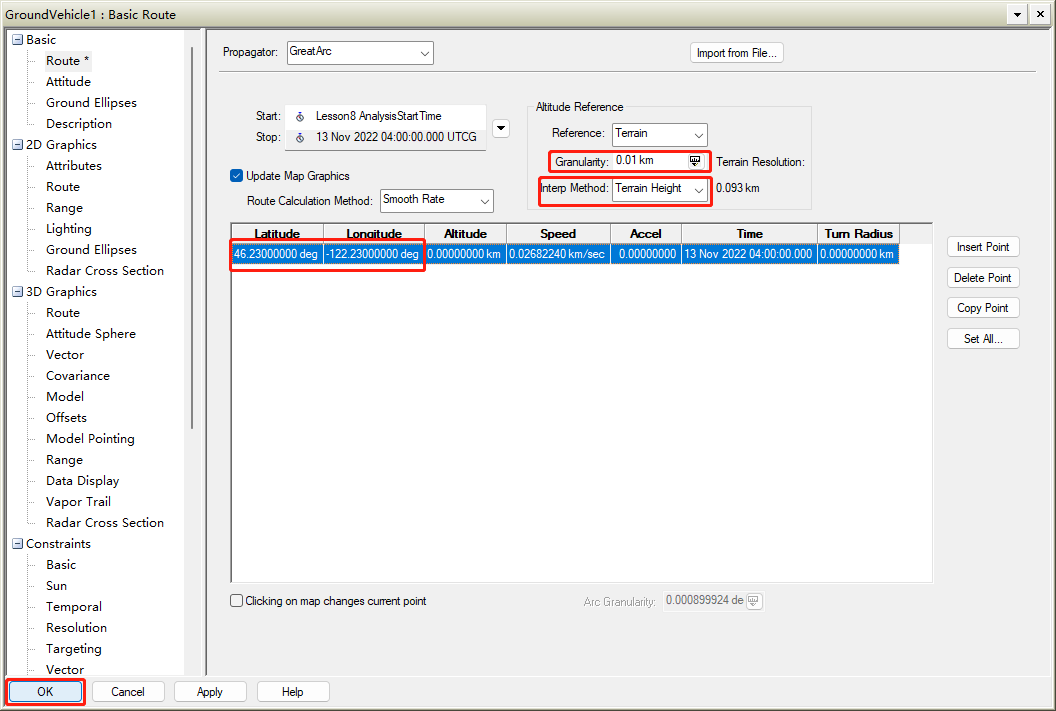
Task: Collapse the 3D Graphics tree section
Action: (x=17, y=292)
